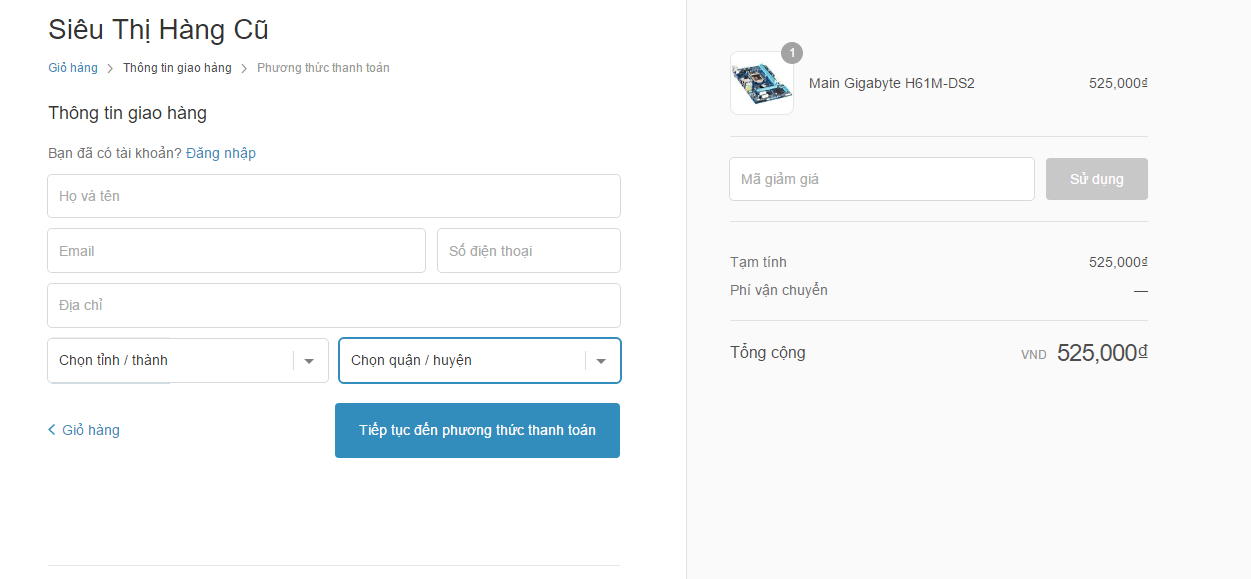The height and width of the screenshot is (579, 1251).
Task: Open the Gigabyte mainboard product thumbnail
Action: tap(762, 83)
